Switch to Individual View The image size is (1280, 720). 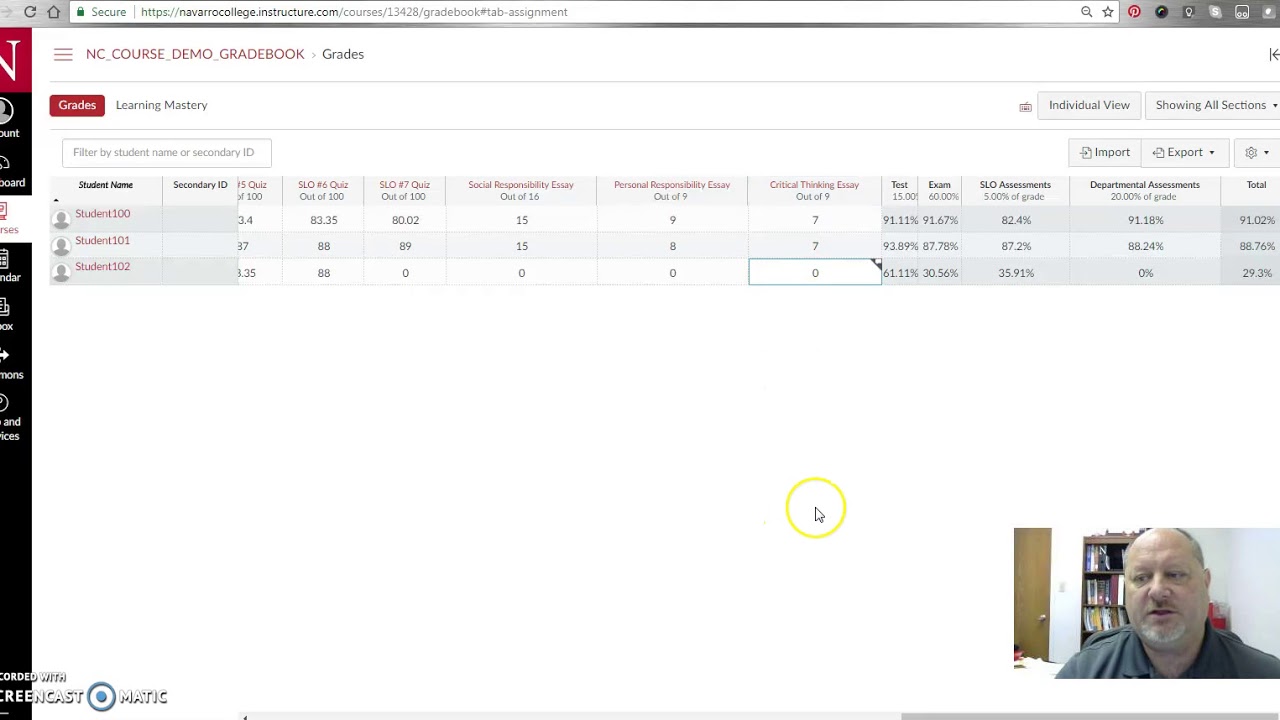[1089, 105]
